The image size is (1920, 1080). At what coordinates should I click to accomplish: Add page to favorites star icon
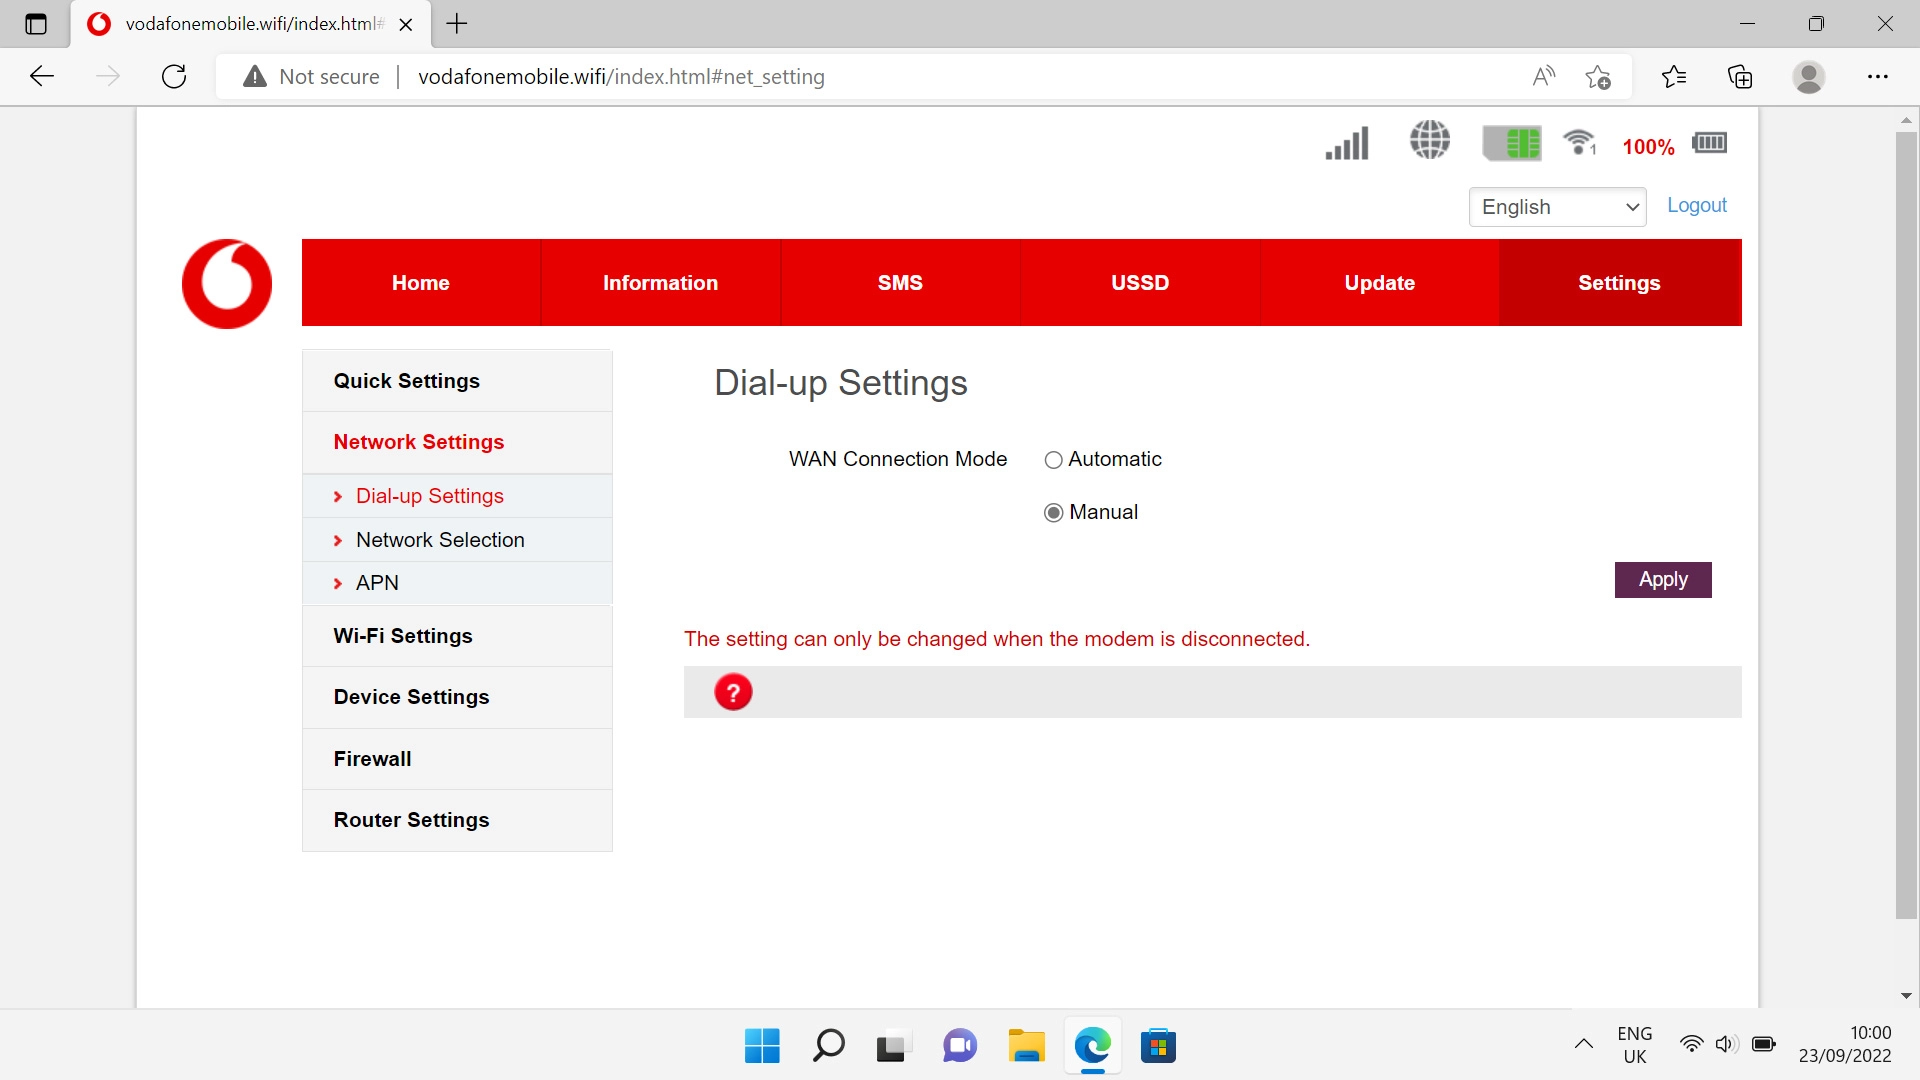point(1598,77)
